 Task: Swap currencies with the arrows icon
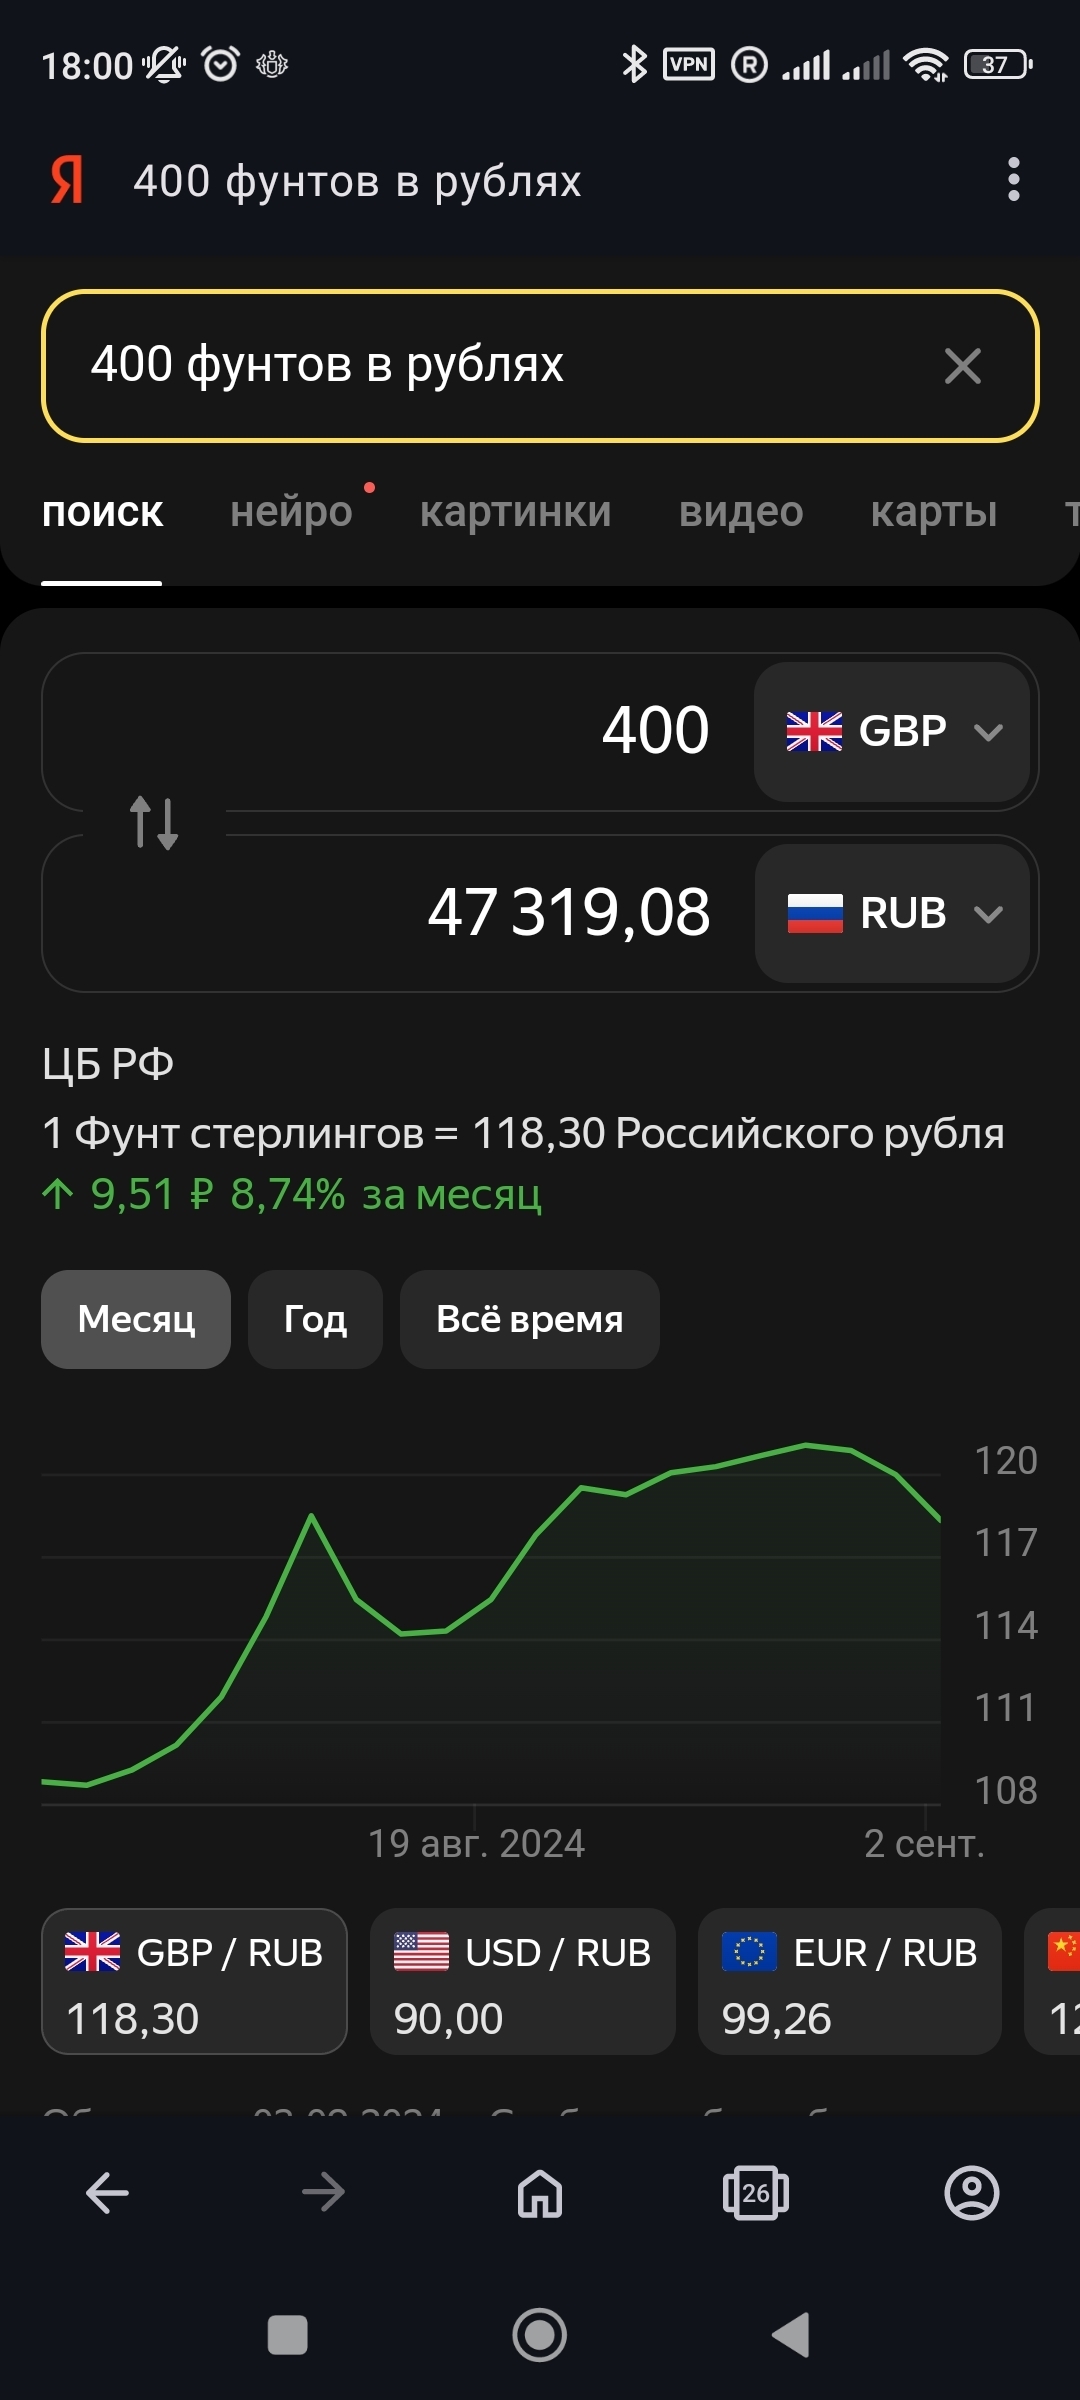[154, 823]
